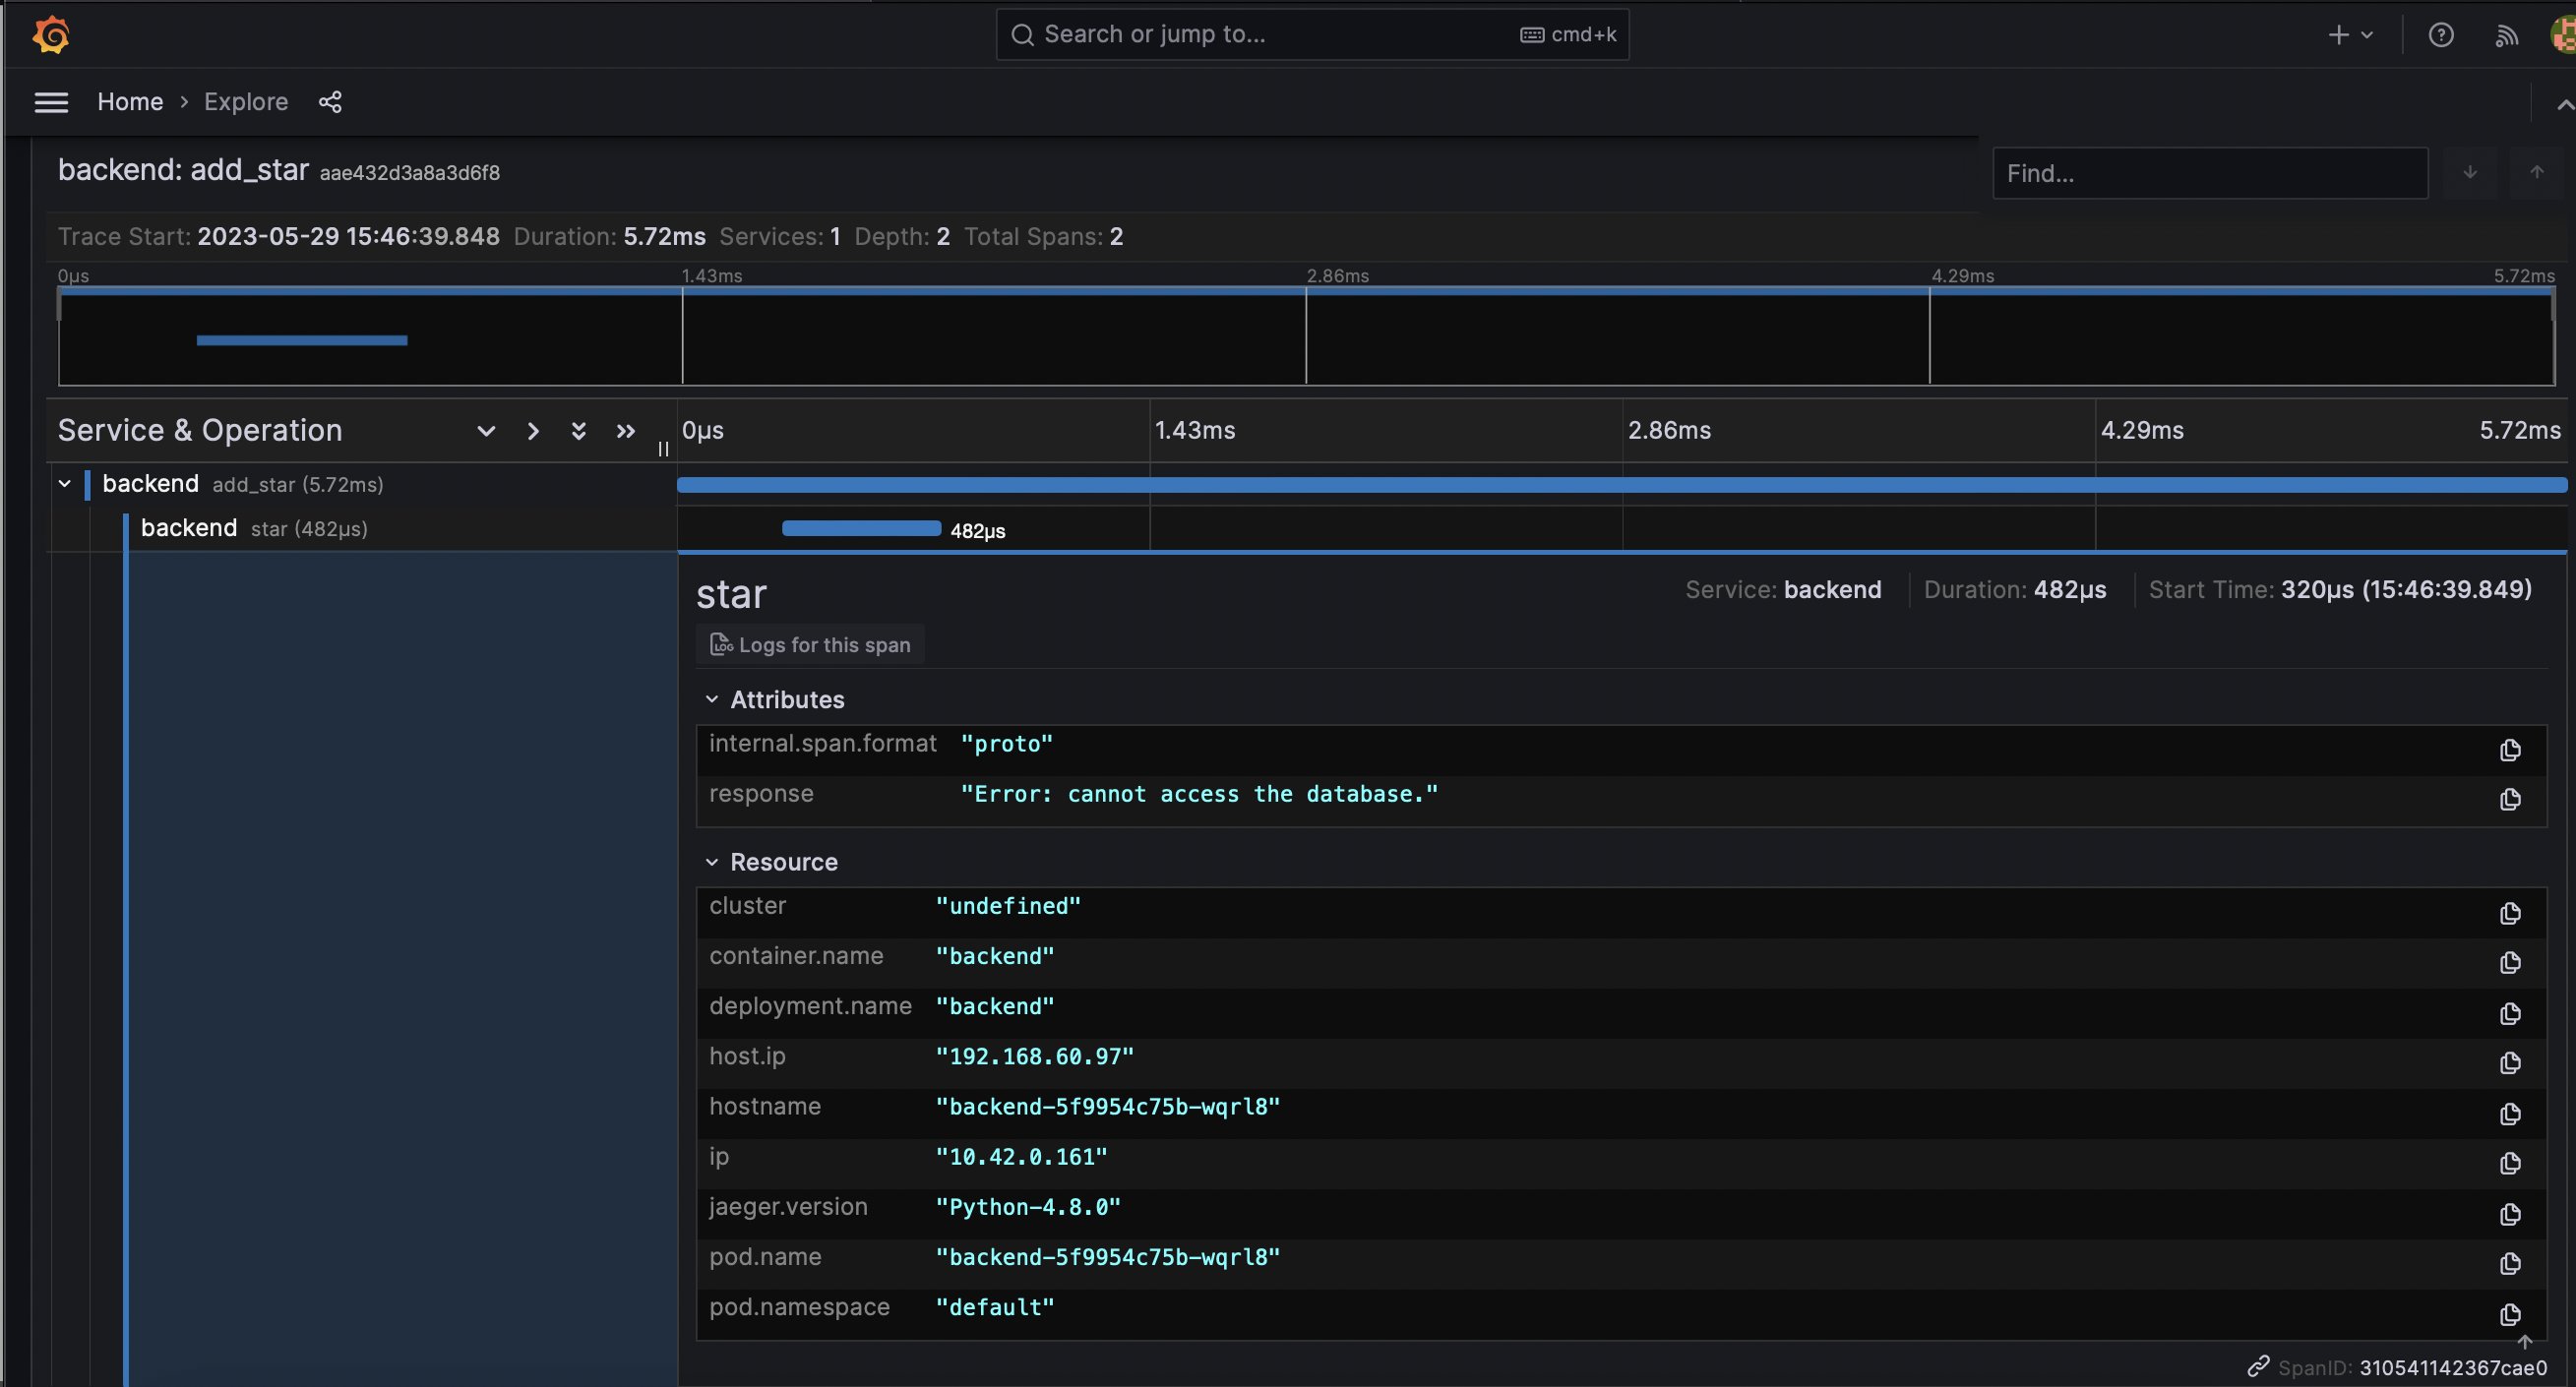
Task: Click the Grafana logo icon
Action: tap(51, 35)
